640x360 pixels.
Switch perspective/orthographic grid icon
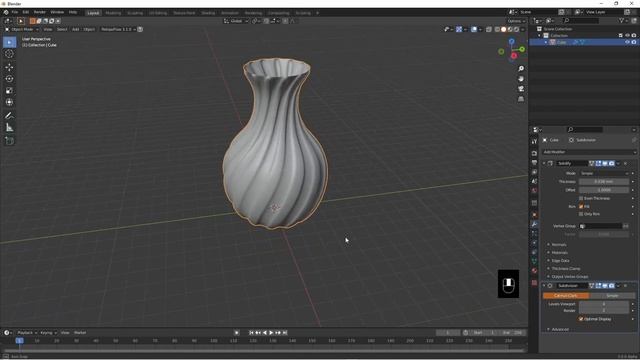tap(521, 99)
